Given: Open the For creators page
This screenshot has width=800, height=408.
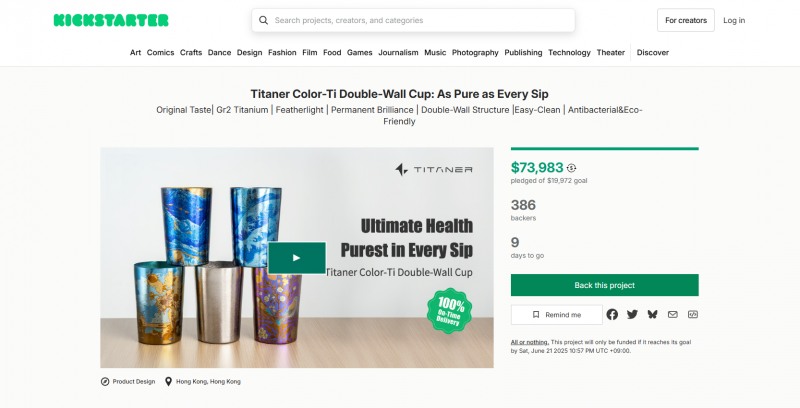Looking at the screenshot, I should pyautogui.click(x=686, y=20).
